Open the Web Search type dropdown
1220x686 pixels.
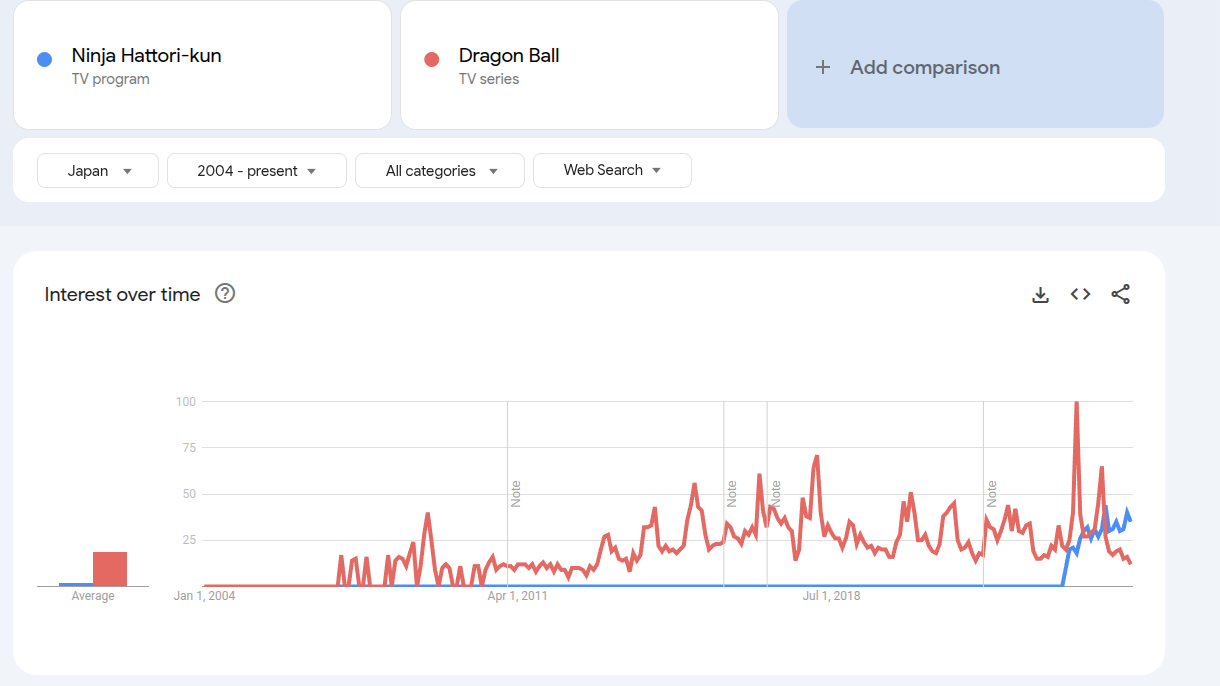coord(612,170)
